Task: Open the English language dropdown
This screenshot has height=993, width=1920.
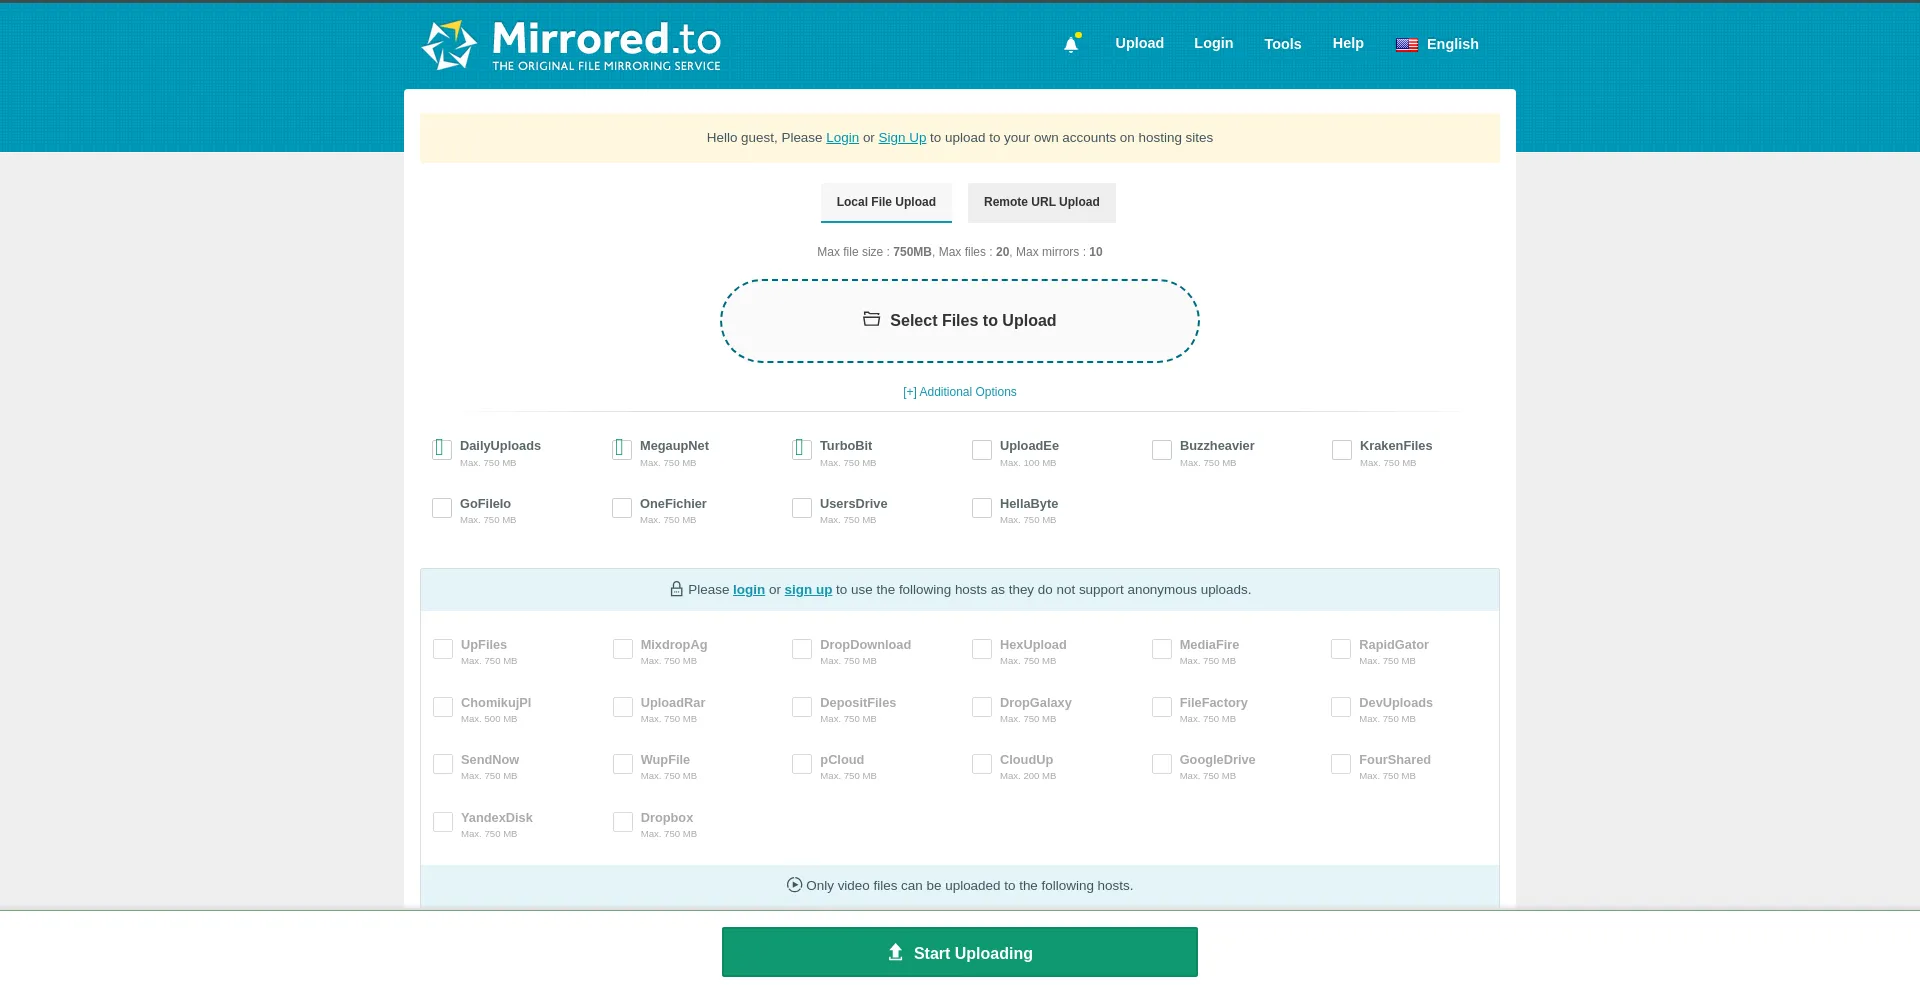Action: (1437, 44)
